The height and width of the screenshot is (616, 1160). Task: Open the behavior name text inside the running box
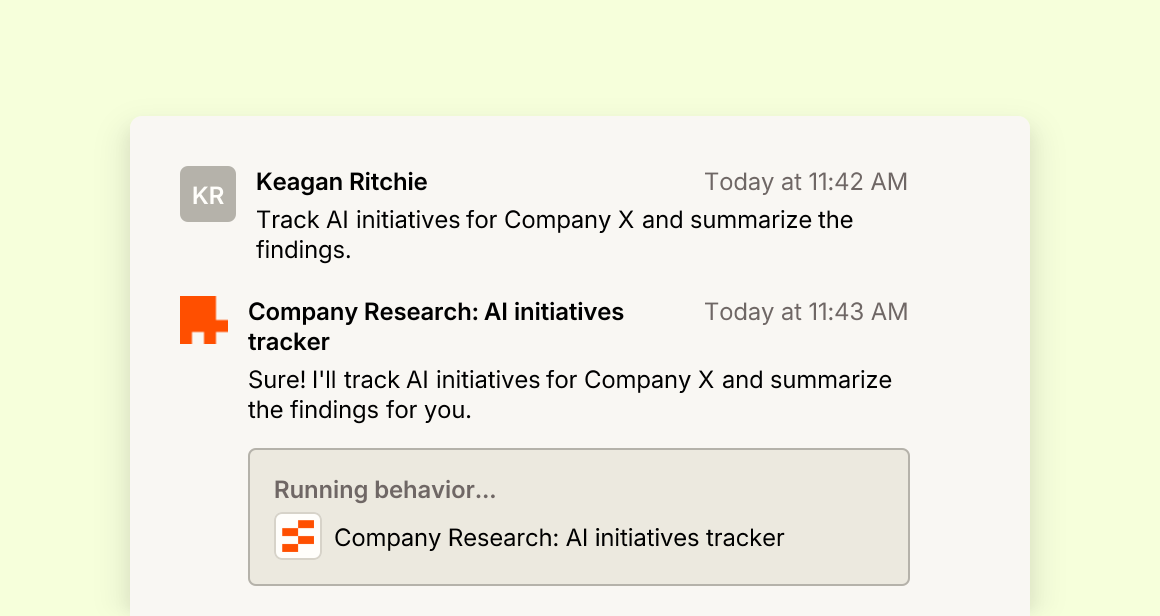[x=559, y=538]
